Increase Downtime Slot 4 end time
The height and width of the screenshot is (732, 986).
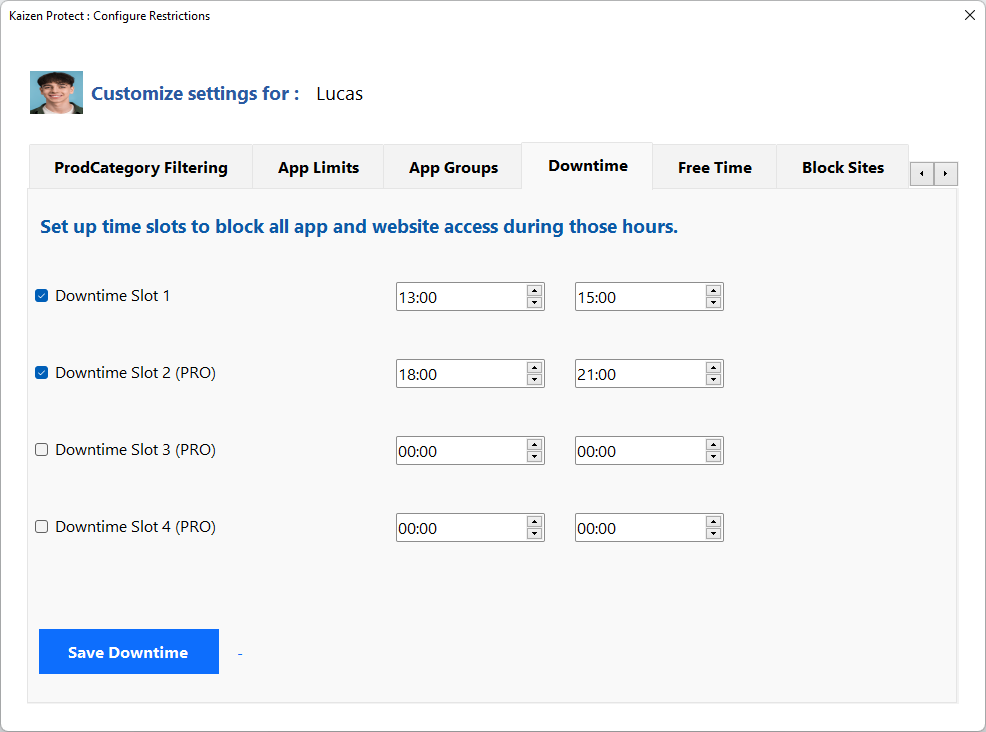tap(713, 522)
